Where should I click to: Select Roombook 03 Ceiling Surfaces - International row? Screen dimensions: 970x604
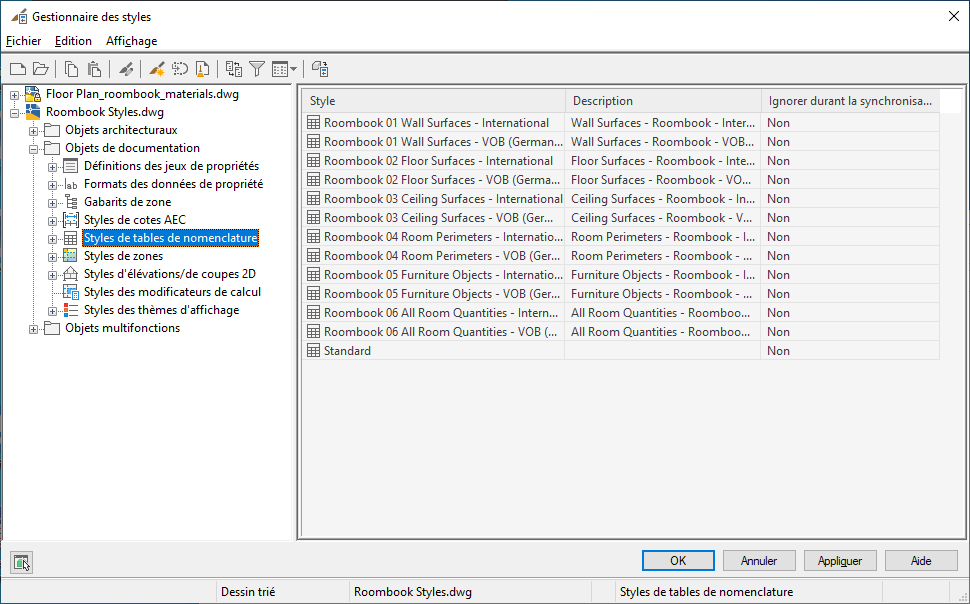621,199
